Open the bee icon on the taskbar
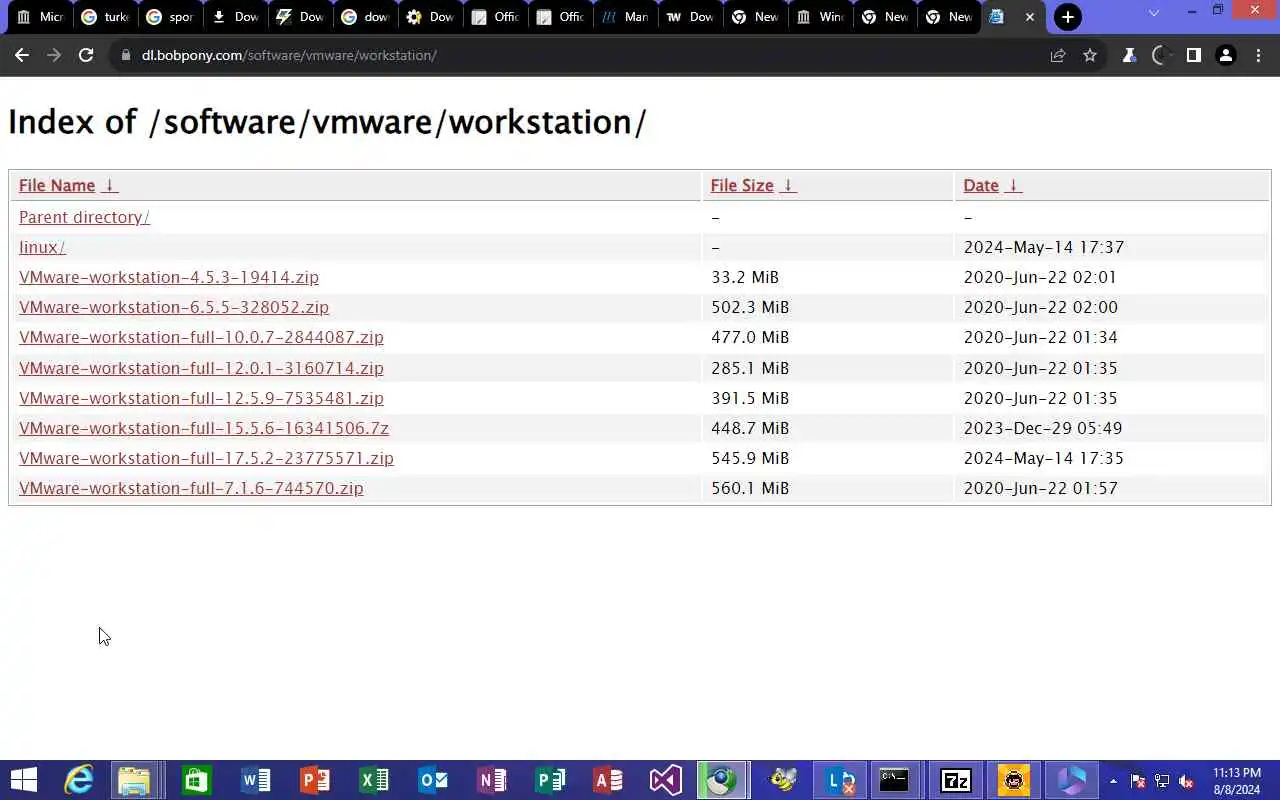This screenshot has width=1280, height=800. pos(782,780)
